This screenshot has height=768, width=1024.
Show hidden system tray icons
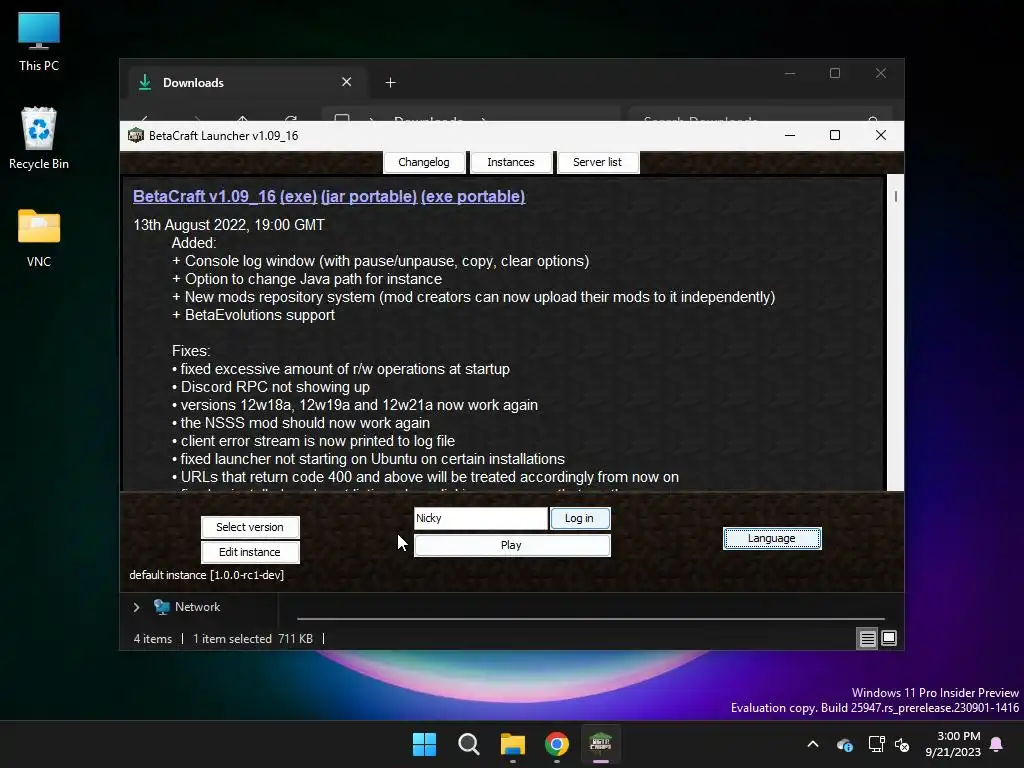[813, 744]
